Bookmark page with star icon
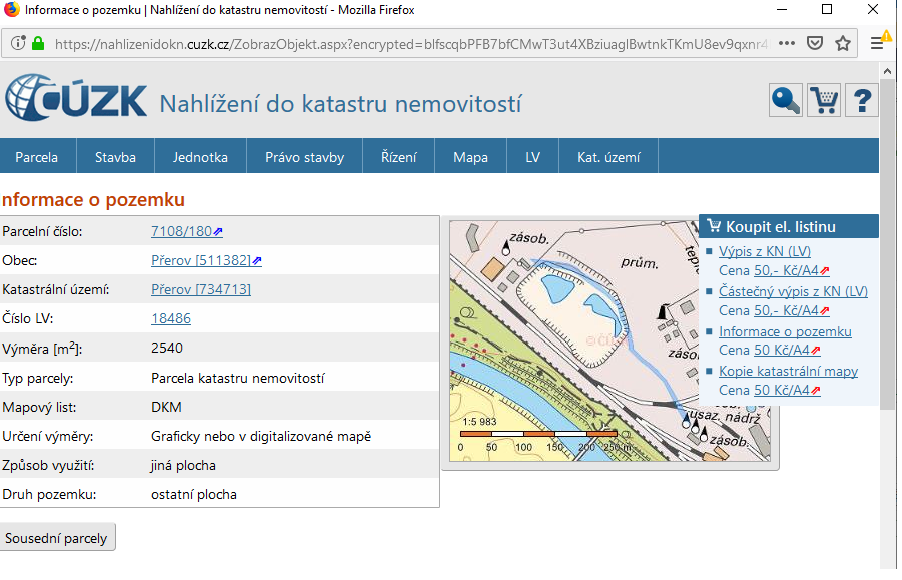Viewport: 902px width, 580px height. [x=842, y=44]
